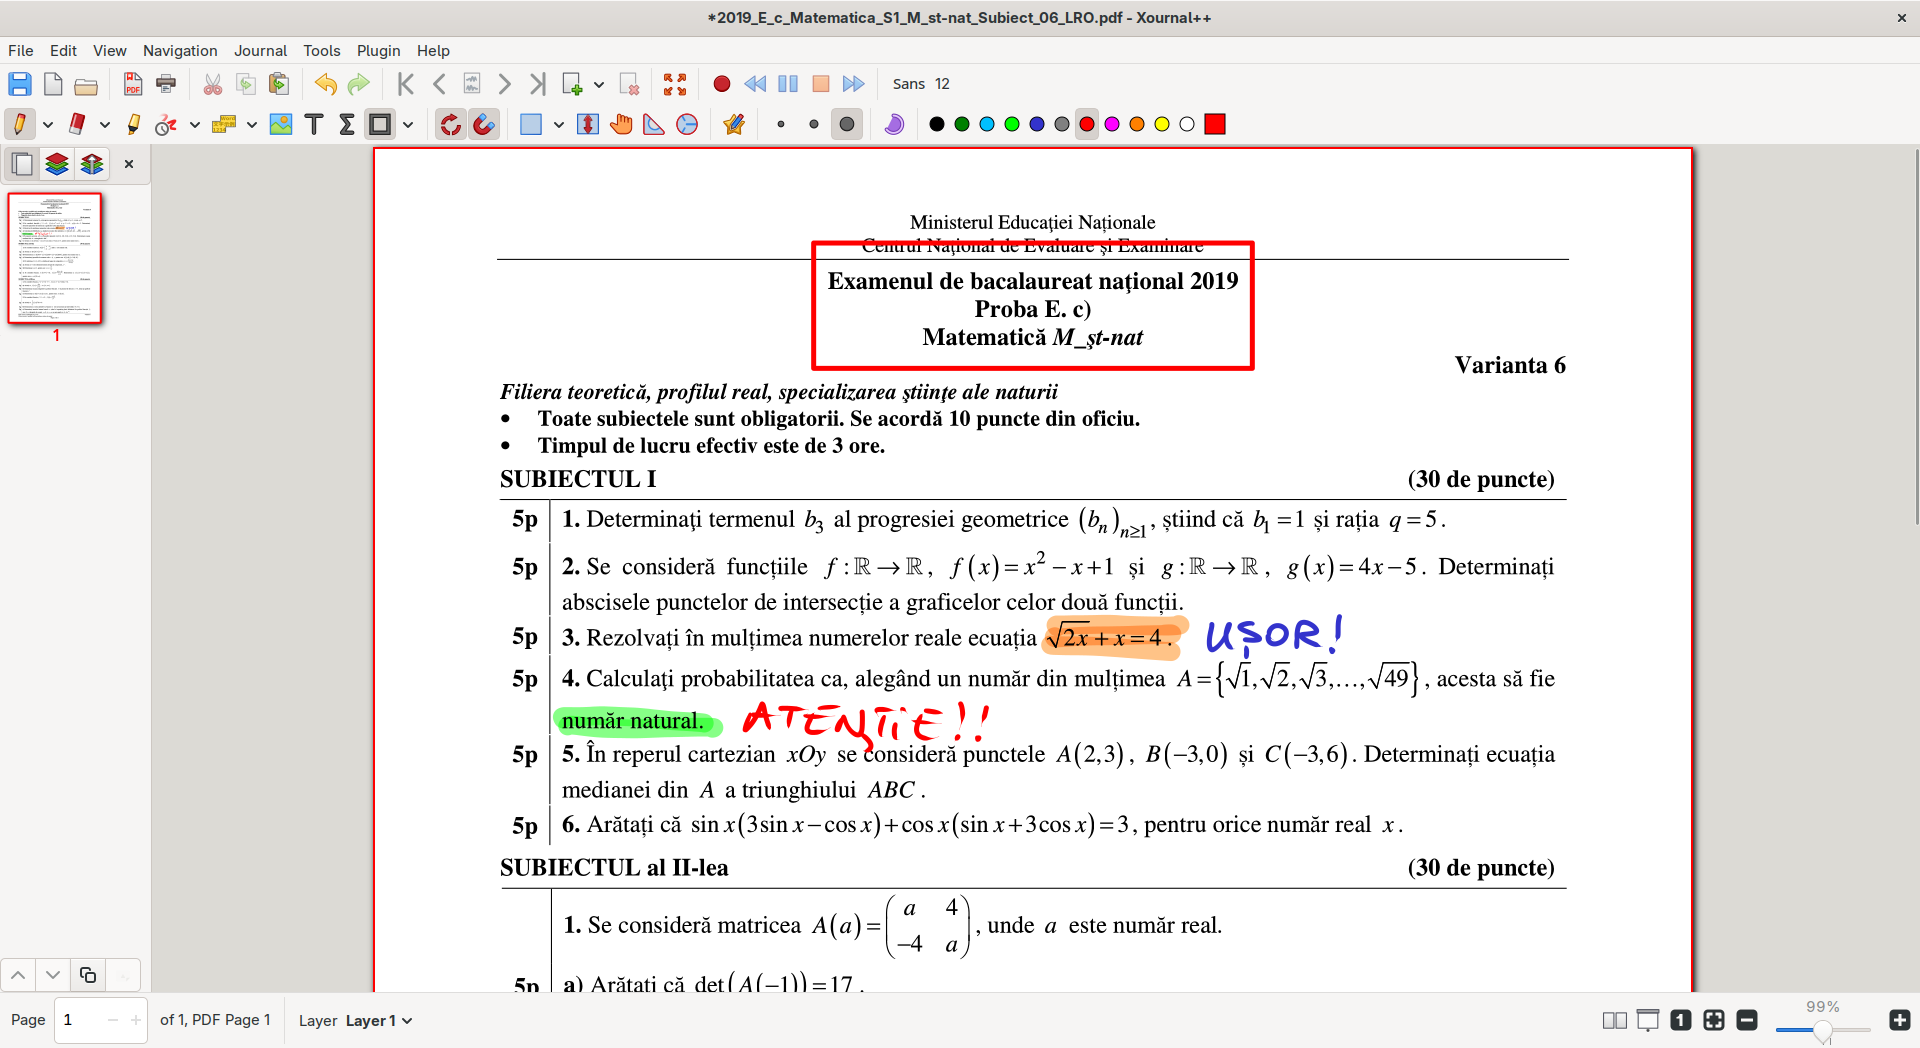Go to the next page
The height and width of the screenshot is (1048, 1920).
504,84
